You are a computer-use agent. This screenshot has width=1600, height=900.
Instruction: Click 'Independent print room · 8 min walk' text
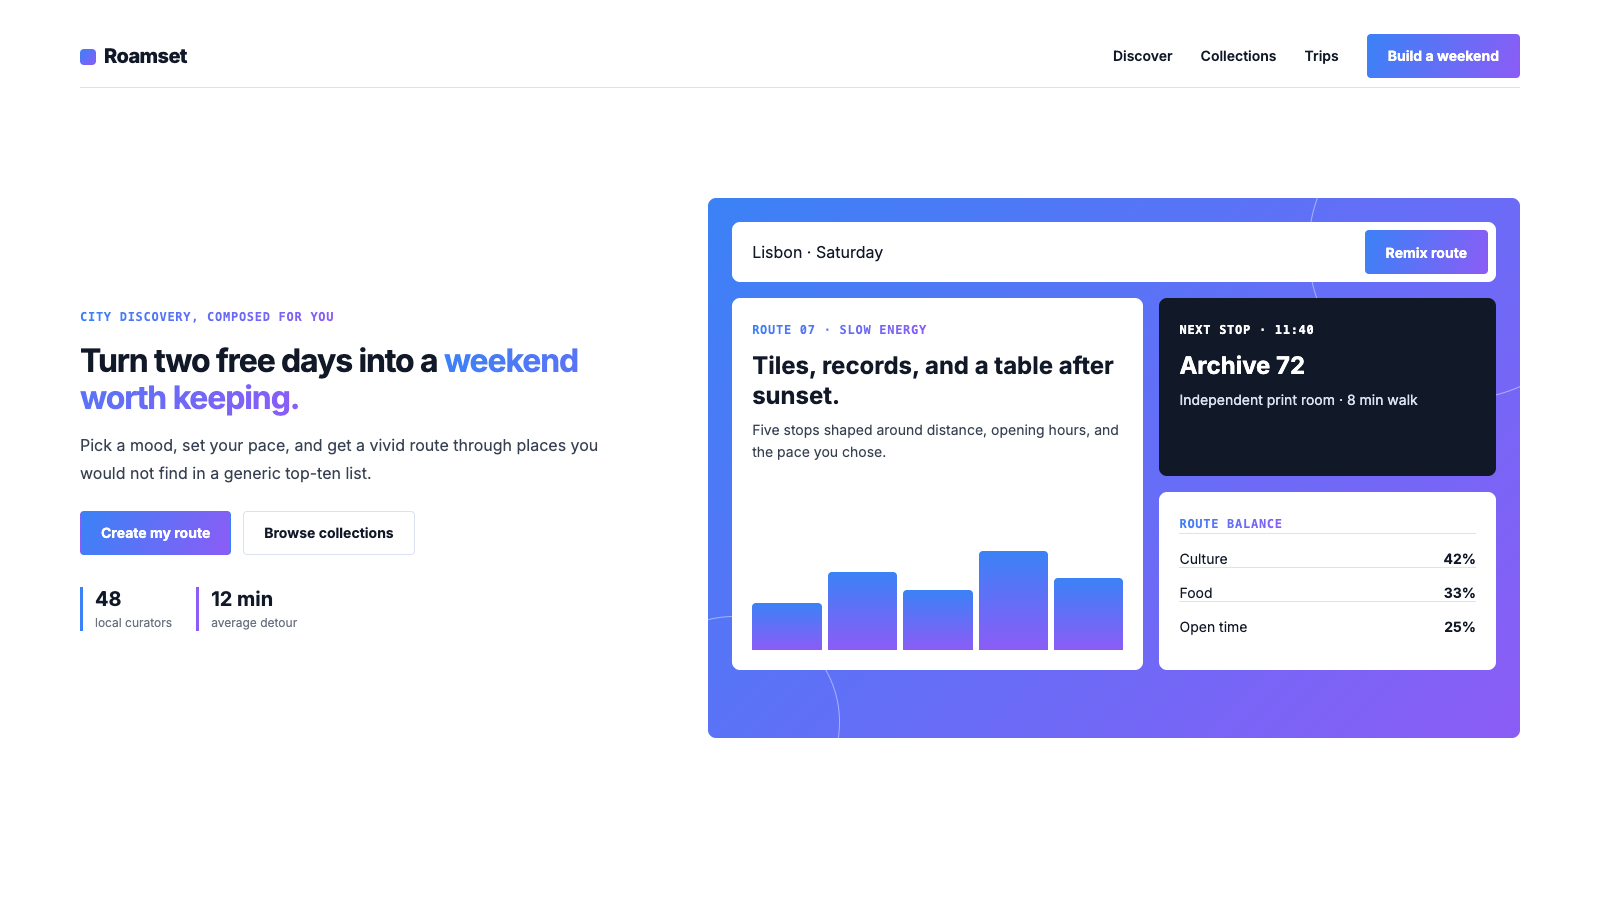pyautogui.click(x=1298, y=400)
